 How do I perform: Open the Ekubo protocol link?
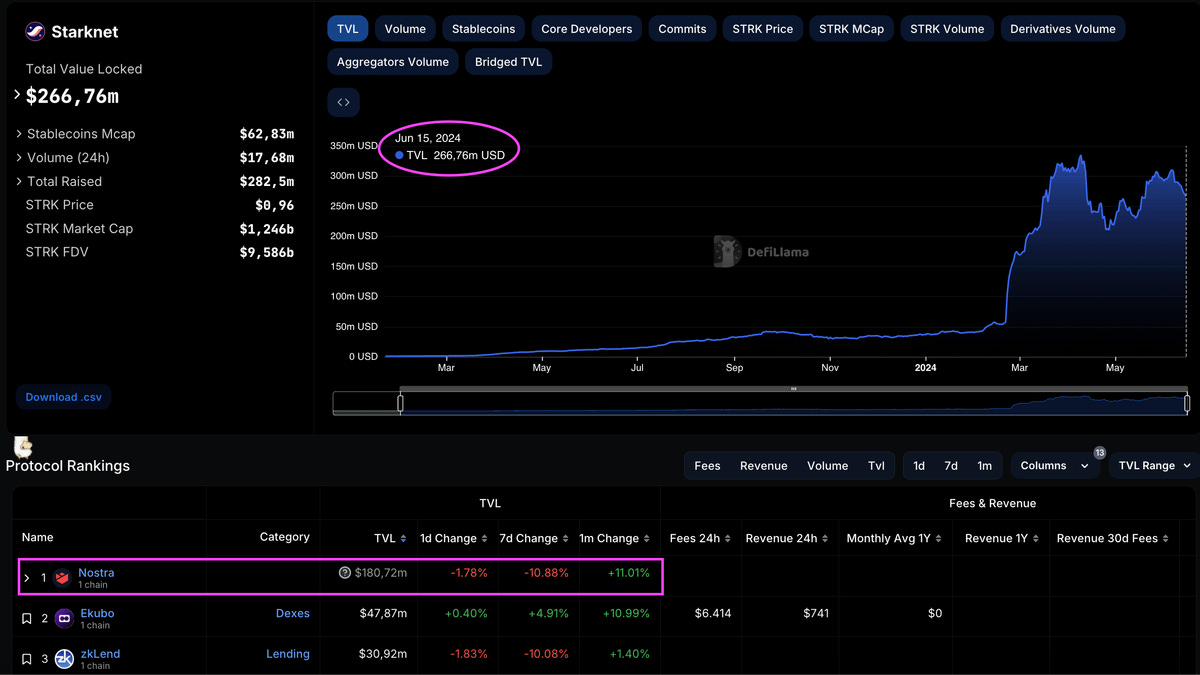[x=97, y=613]
